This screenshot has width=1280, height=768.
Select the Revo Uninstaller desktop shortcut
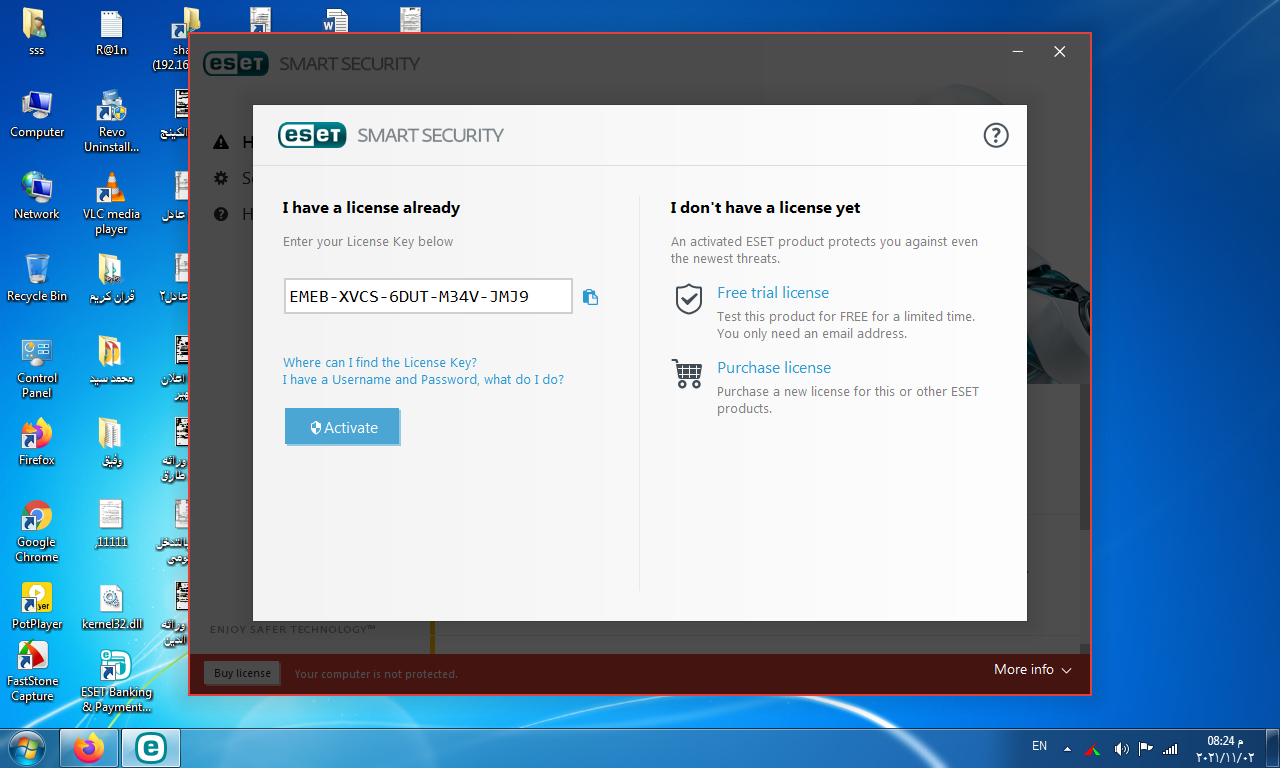pyautogui.click(x=111, y=121)
